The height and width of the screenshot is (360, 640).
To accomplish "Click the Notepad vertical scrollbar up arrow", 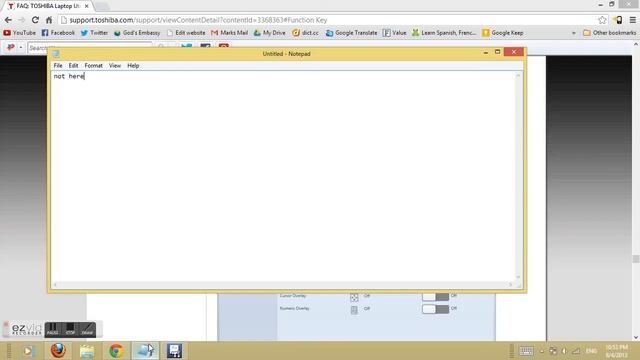I will (518, 76).
